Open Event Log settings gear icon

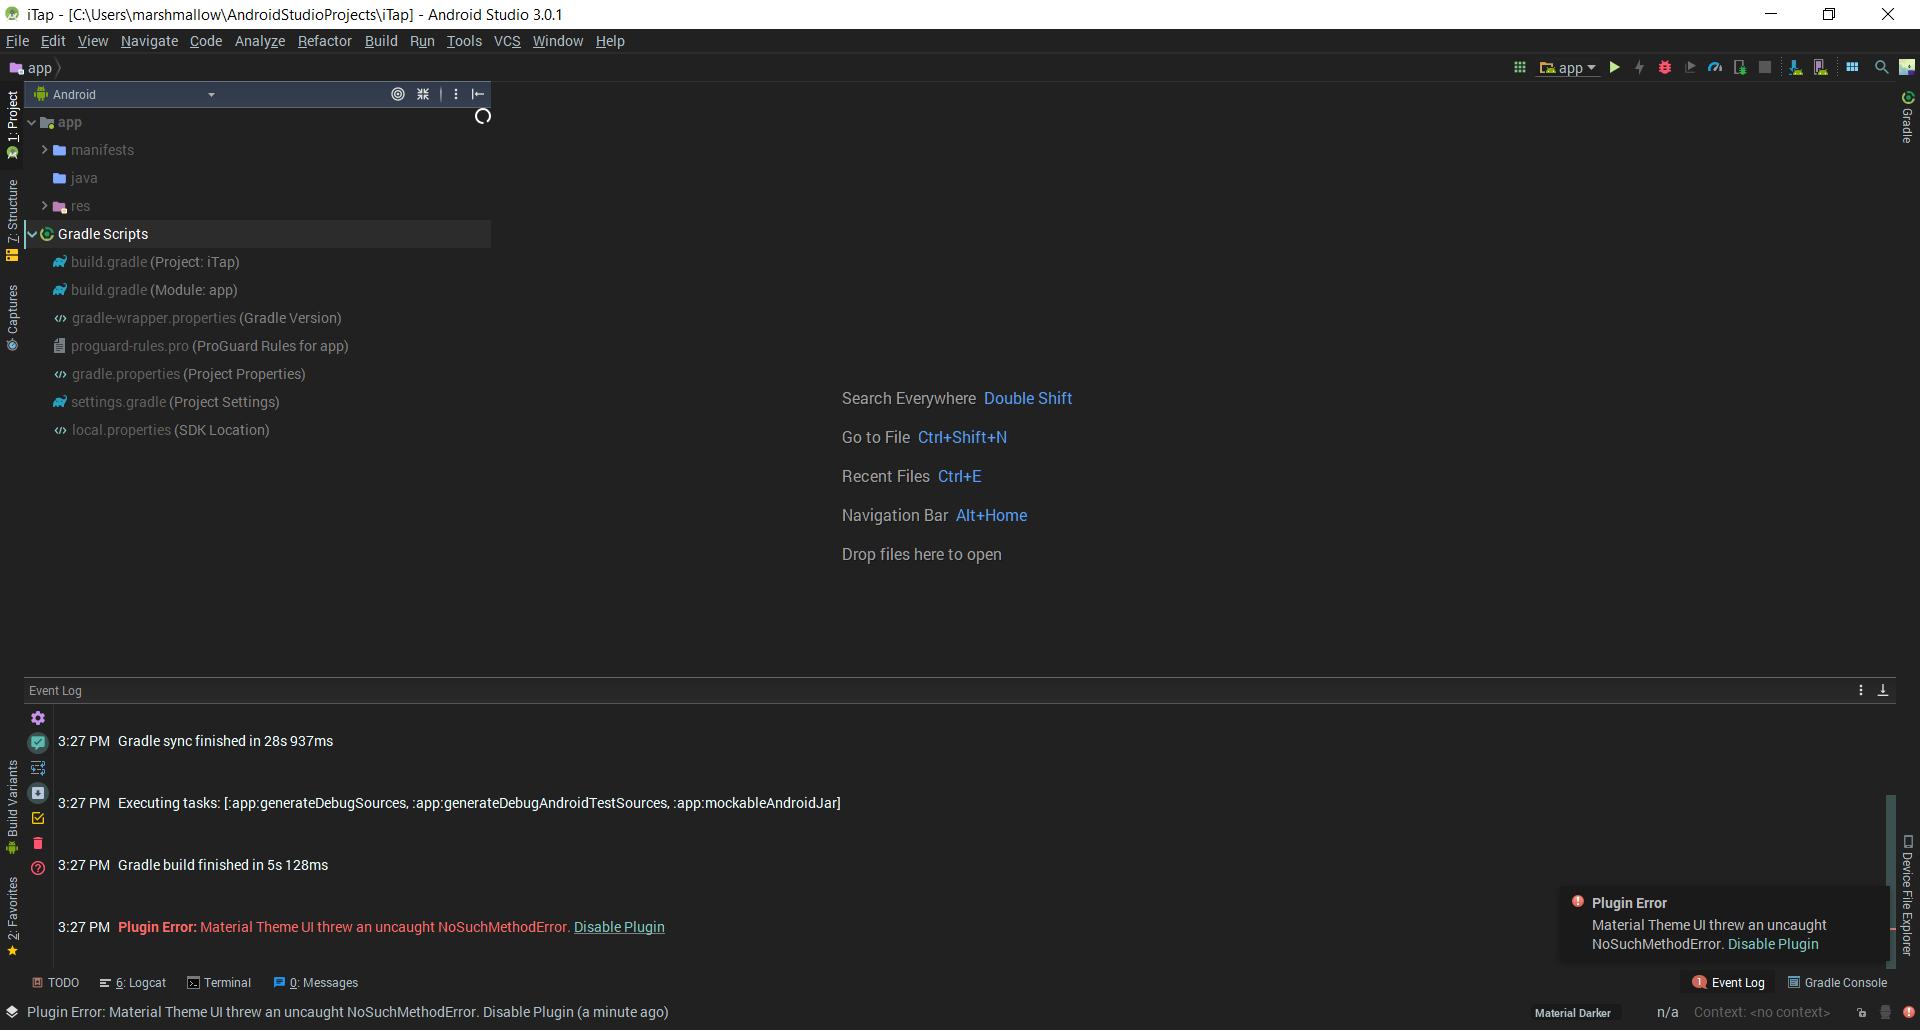[38, 718]
